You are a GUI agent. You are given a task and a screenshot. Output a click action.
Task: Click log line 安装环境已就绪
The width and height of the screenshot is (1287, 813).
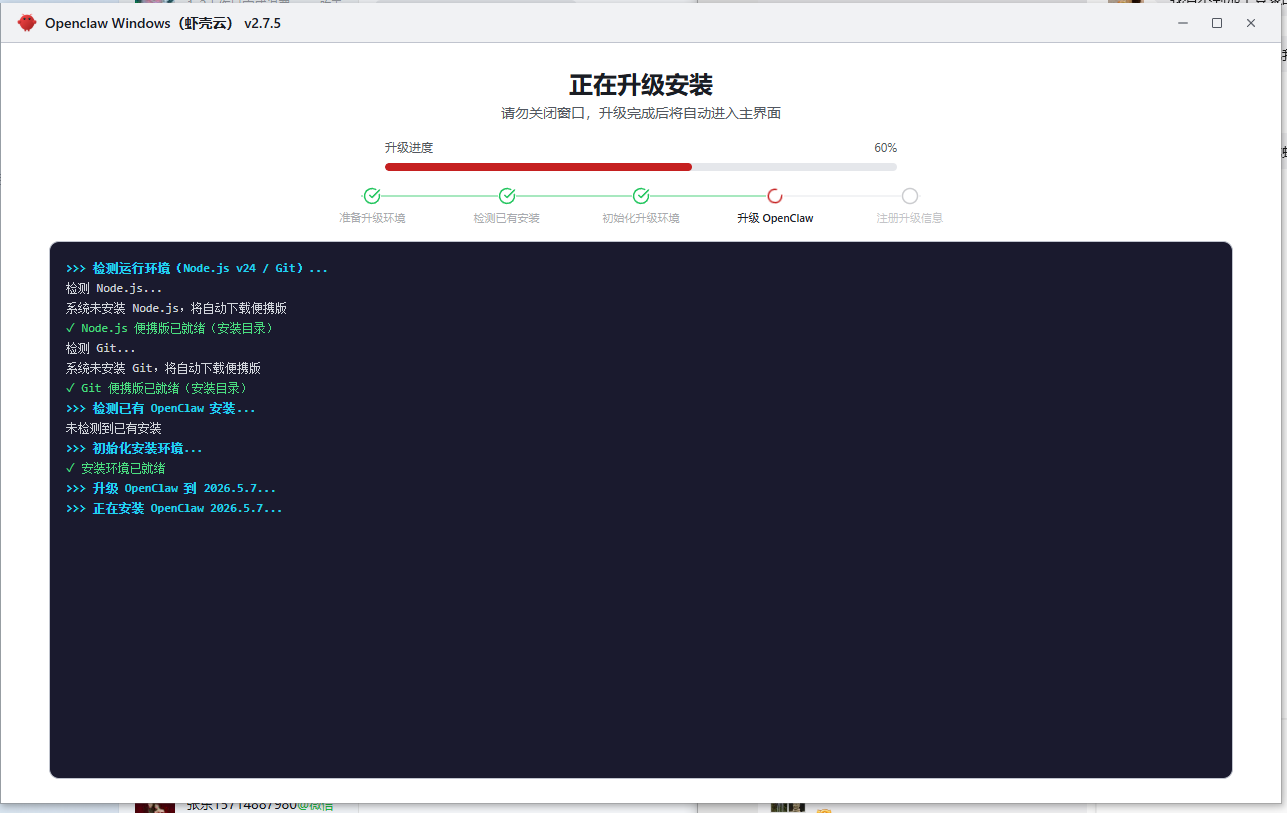coord(116,468)
